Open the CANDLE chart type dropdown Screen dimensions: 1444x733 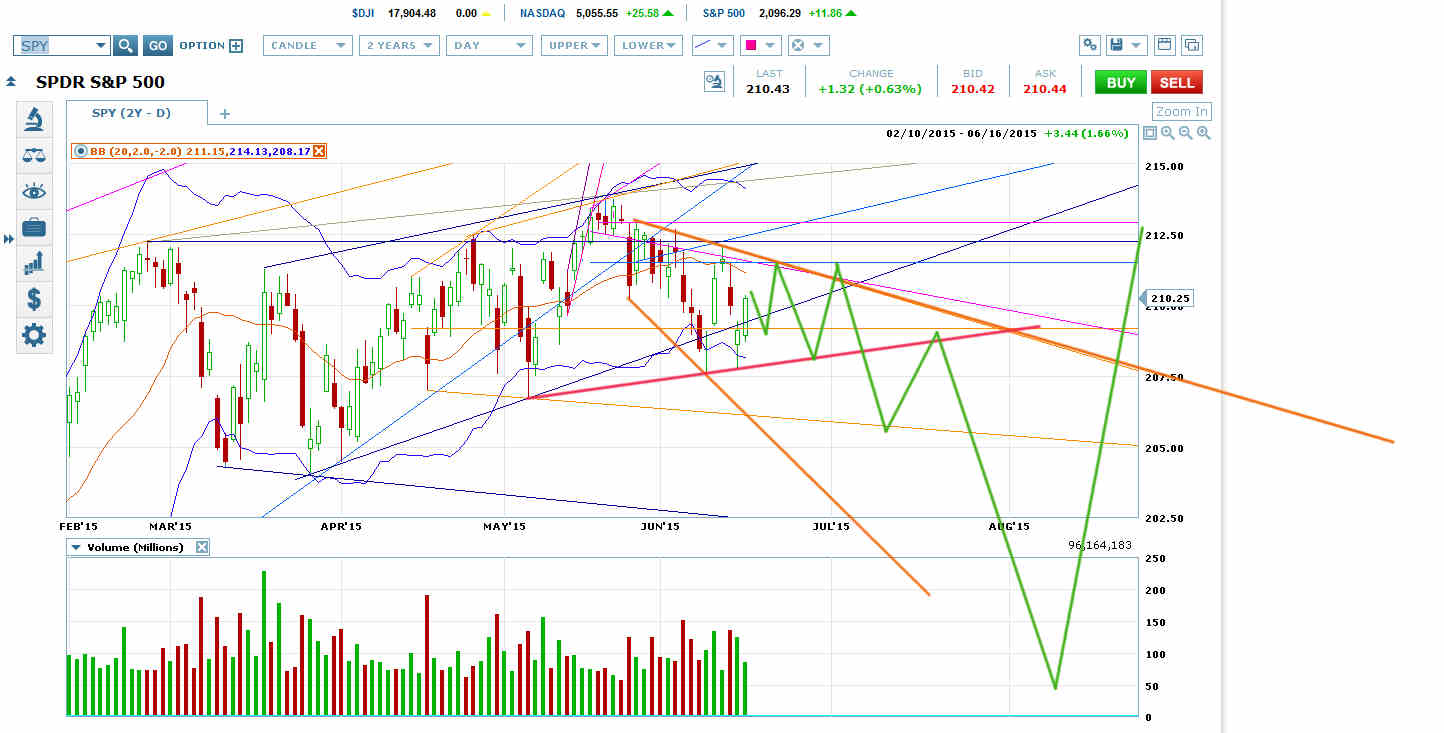308,45
